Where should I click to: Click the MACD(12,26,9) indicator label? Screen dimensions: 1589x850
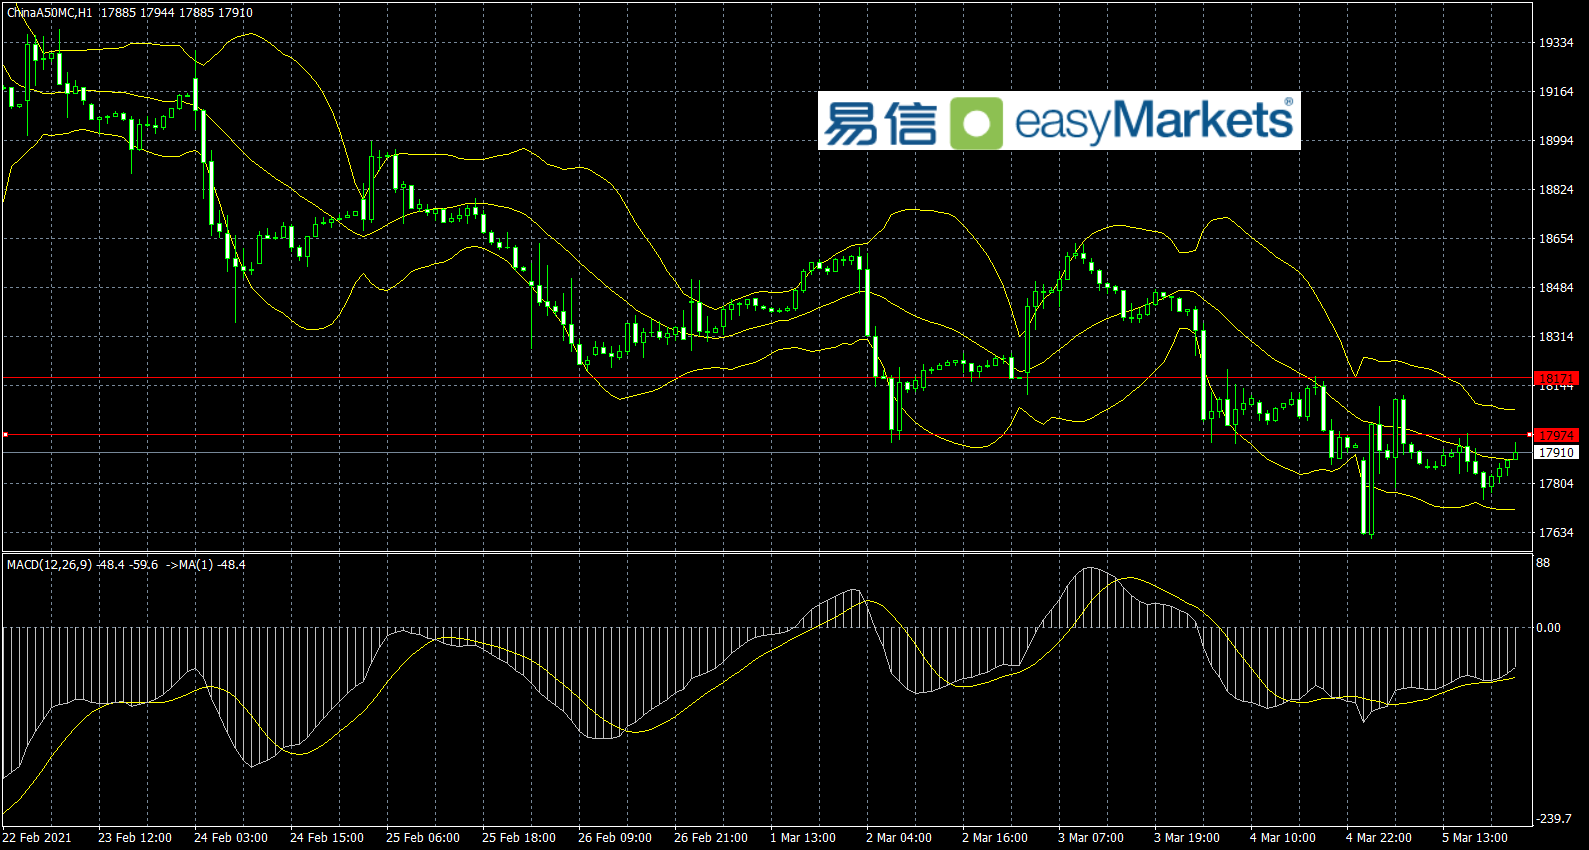[x=49, y=565]
